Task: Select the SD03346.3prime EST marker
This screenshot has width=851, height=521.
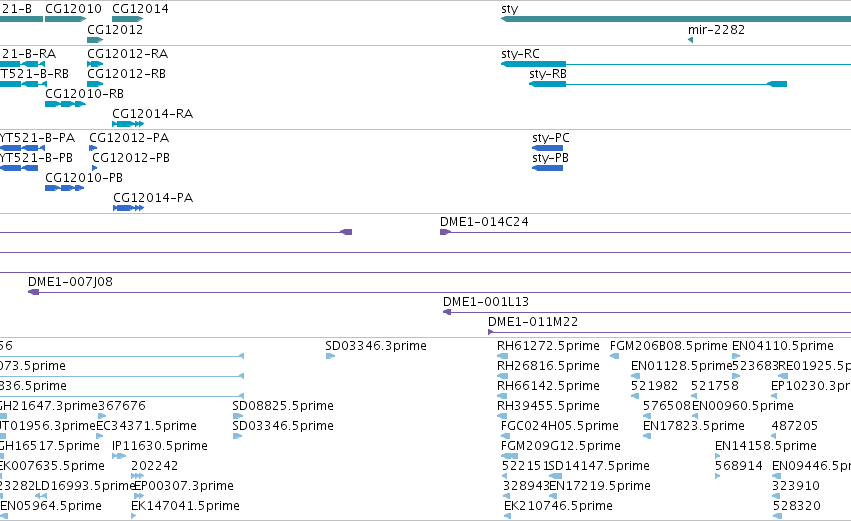Action: 330,356
